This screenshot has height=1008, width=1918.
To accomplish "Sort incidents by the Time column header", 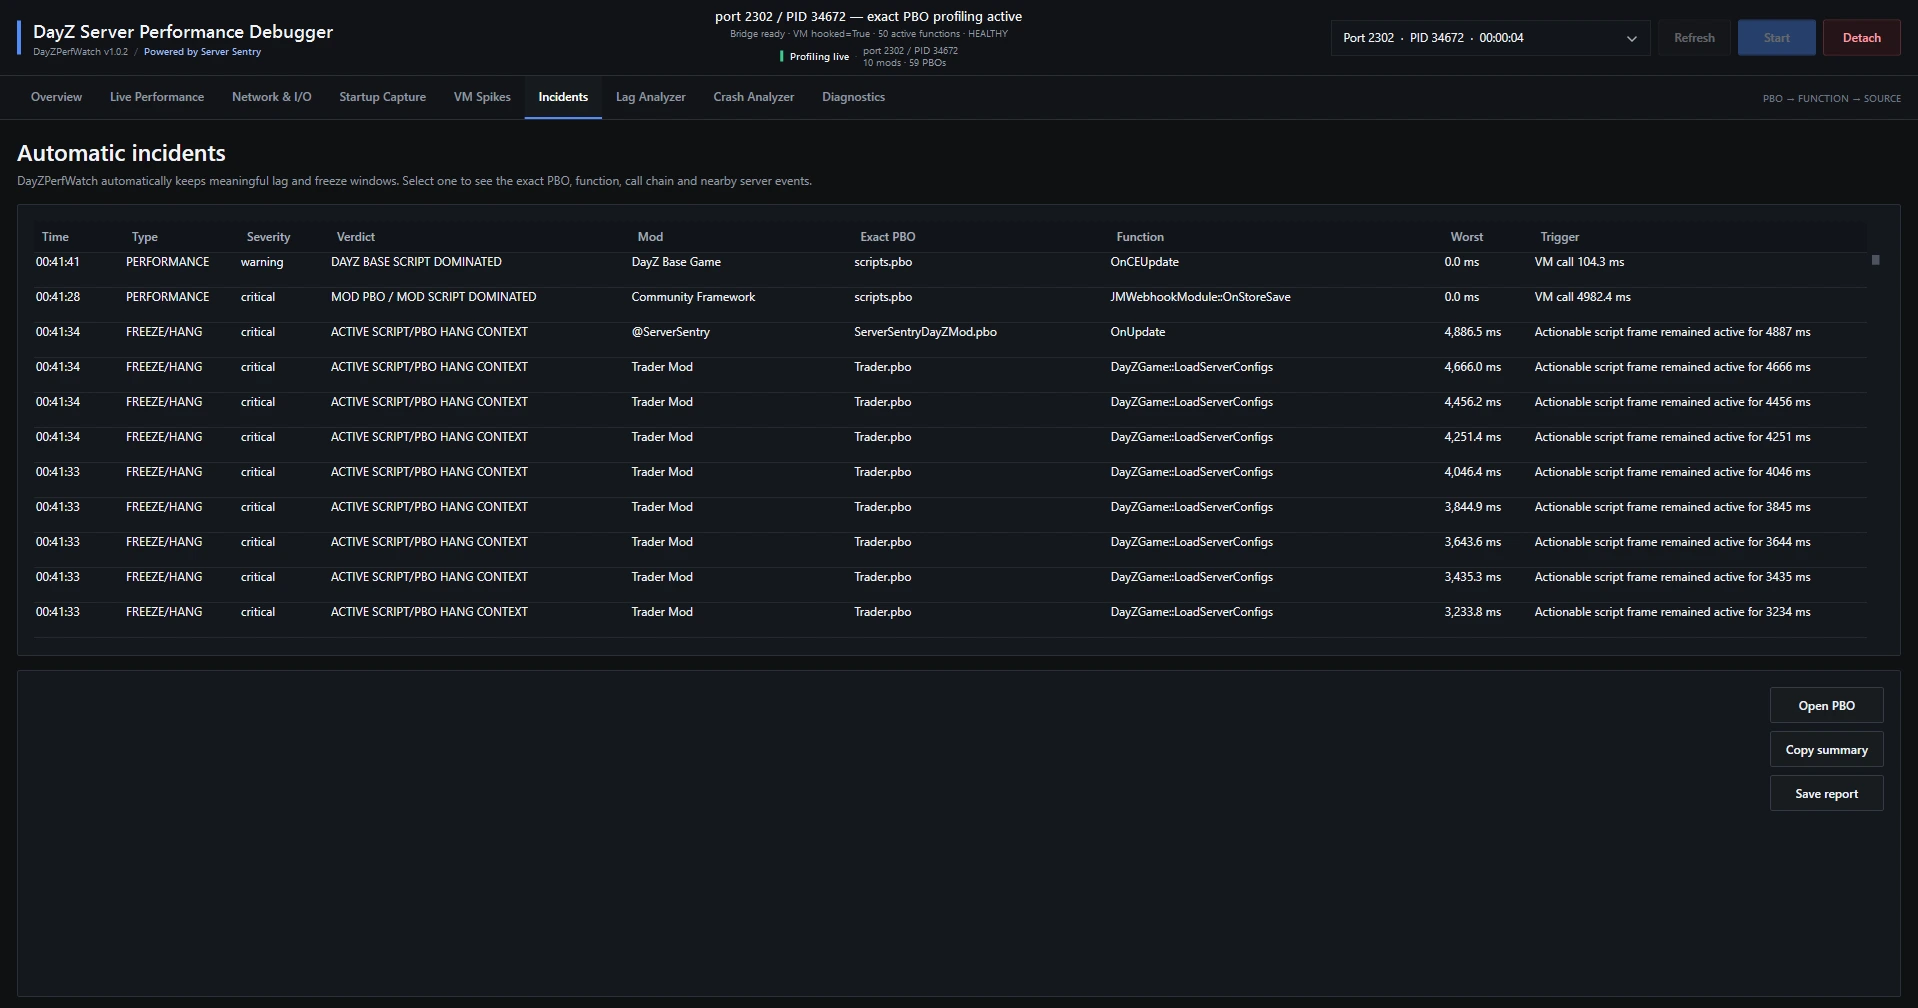I will (x=55, y=237).
